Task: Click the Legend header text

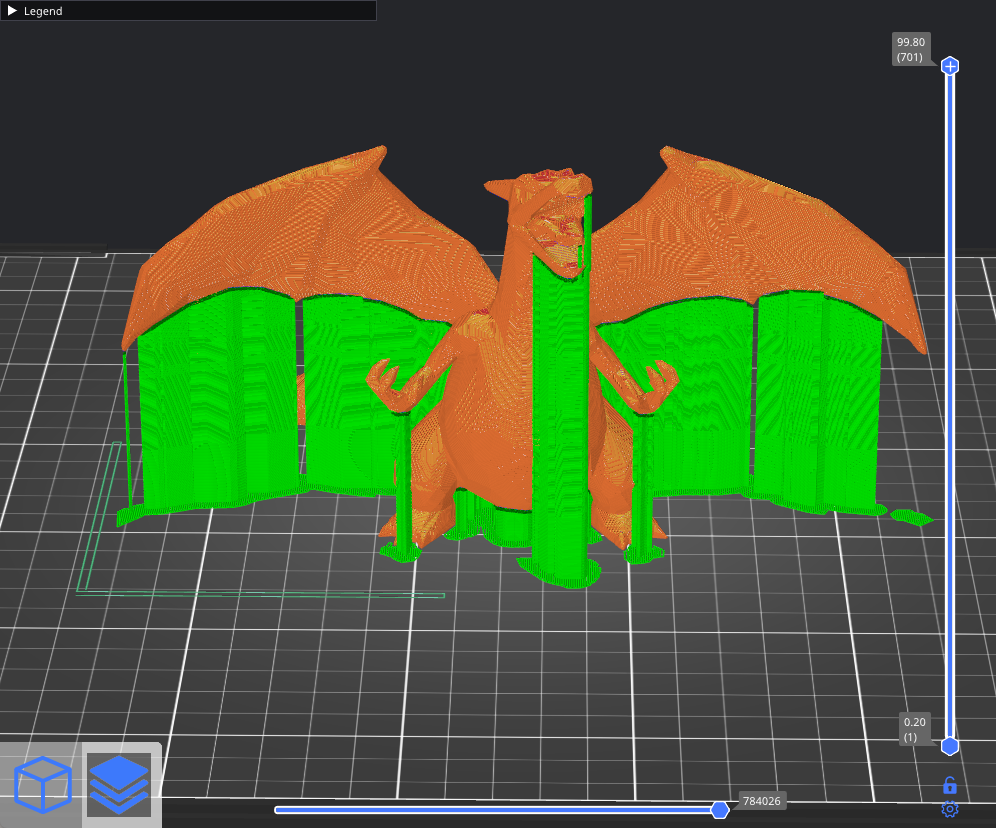Action: click(43, 11)
